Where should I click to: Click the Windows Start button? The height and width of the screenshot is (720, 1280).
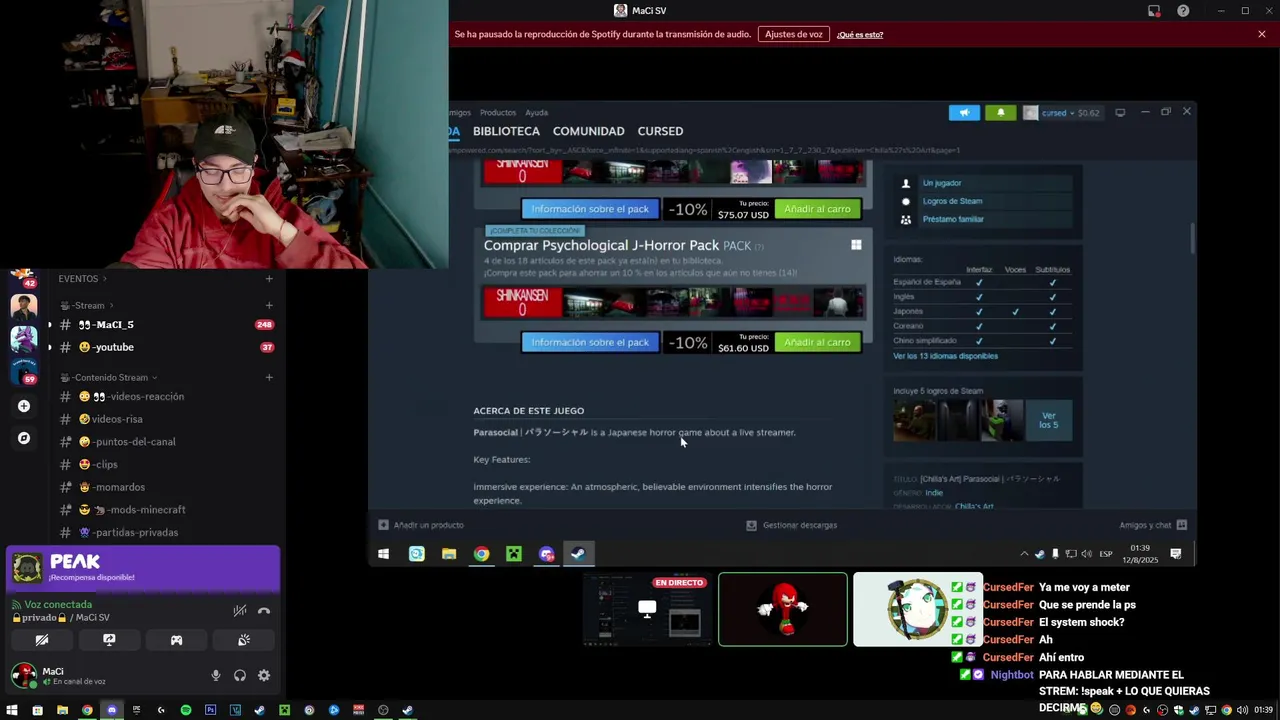click(x=12, y=710)
